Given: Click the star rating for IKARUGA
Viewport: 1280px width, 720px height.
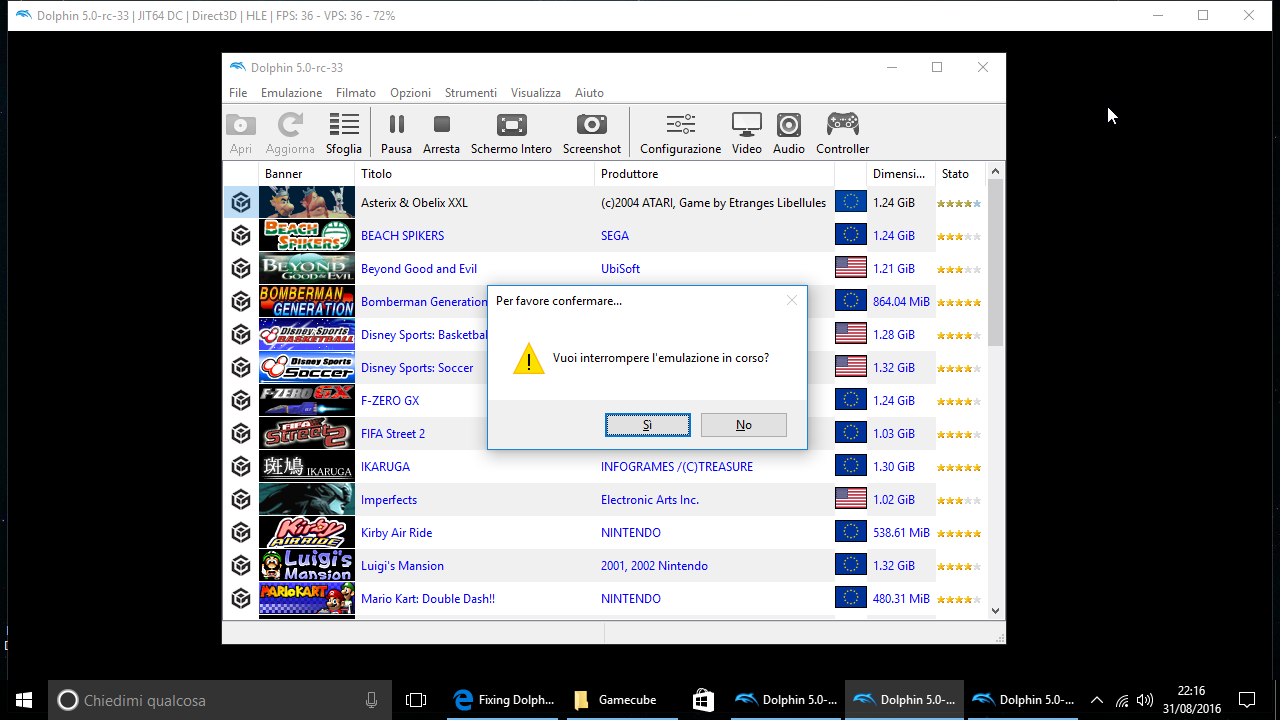Looking at the screenshot, I should (959, 468).
